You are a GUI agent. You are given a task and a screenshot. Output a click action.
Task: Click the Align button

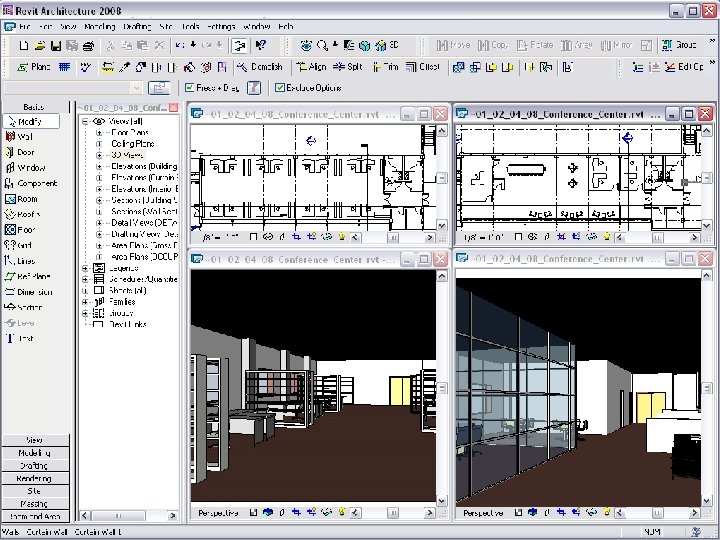click(x=311, y=67)
